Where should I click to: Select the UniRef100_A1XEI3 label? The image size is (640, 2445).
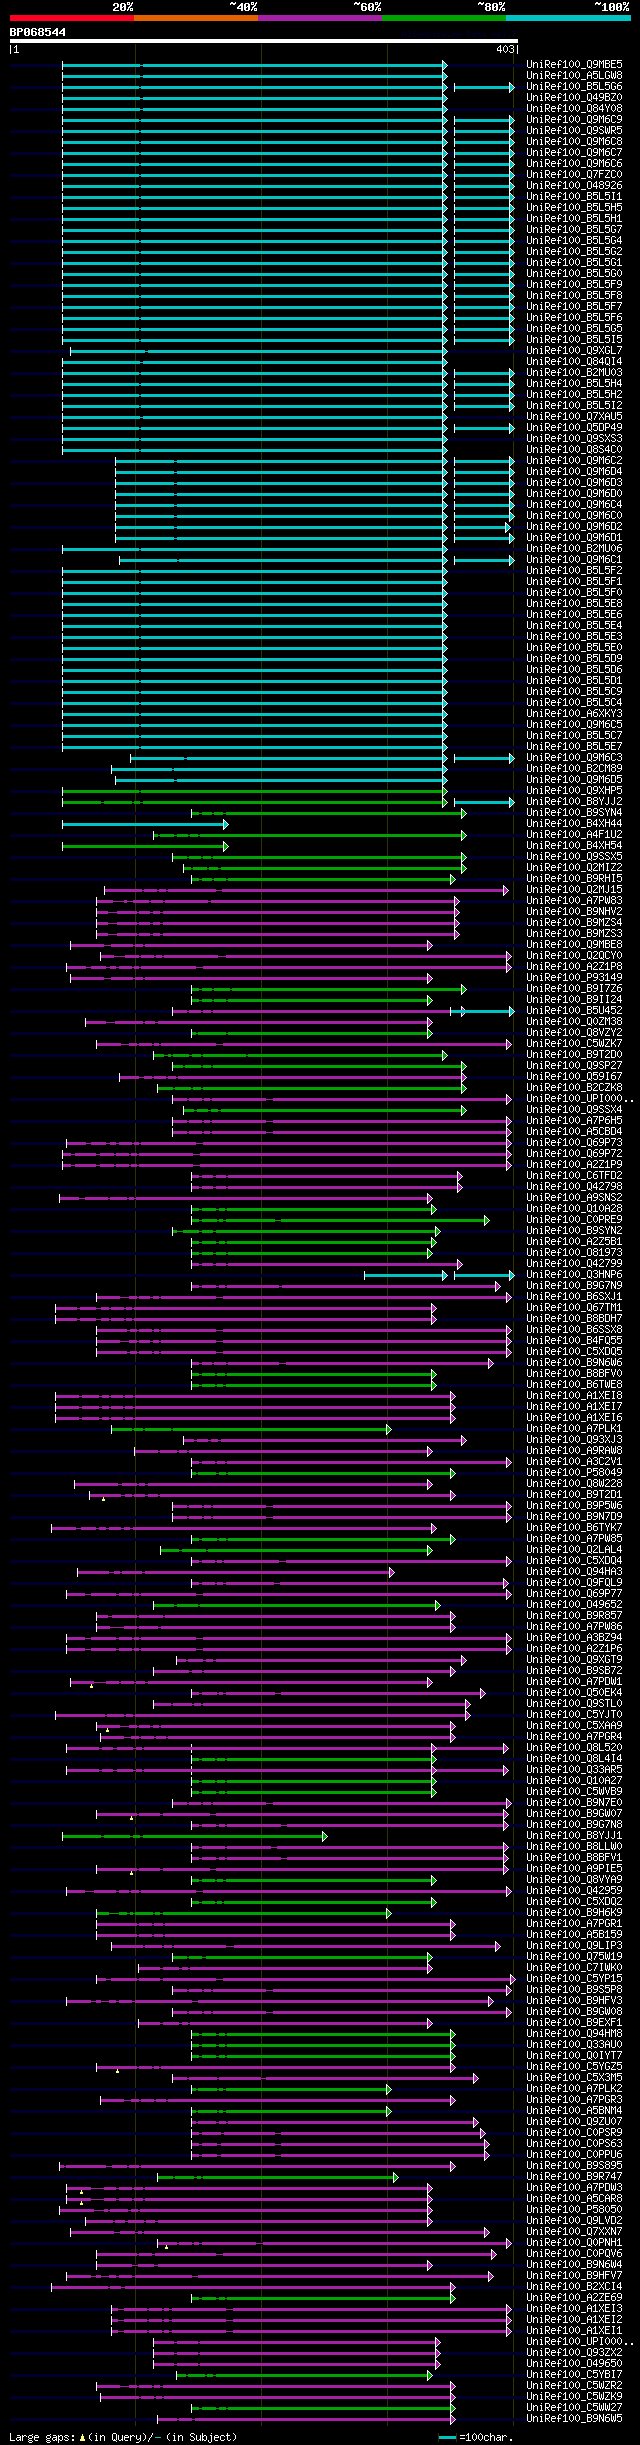pos(574,2308)
